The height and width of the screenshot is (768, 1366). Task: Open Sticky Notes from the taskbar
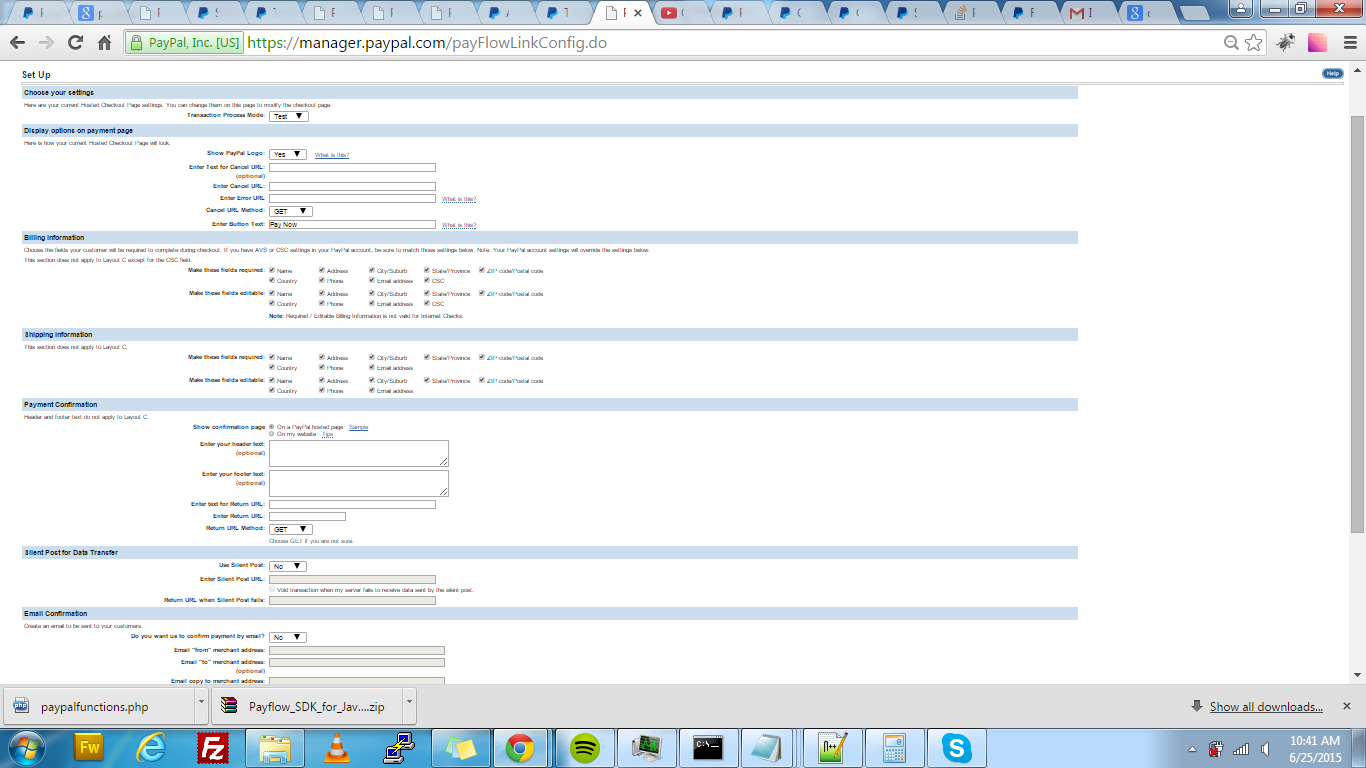462,748
